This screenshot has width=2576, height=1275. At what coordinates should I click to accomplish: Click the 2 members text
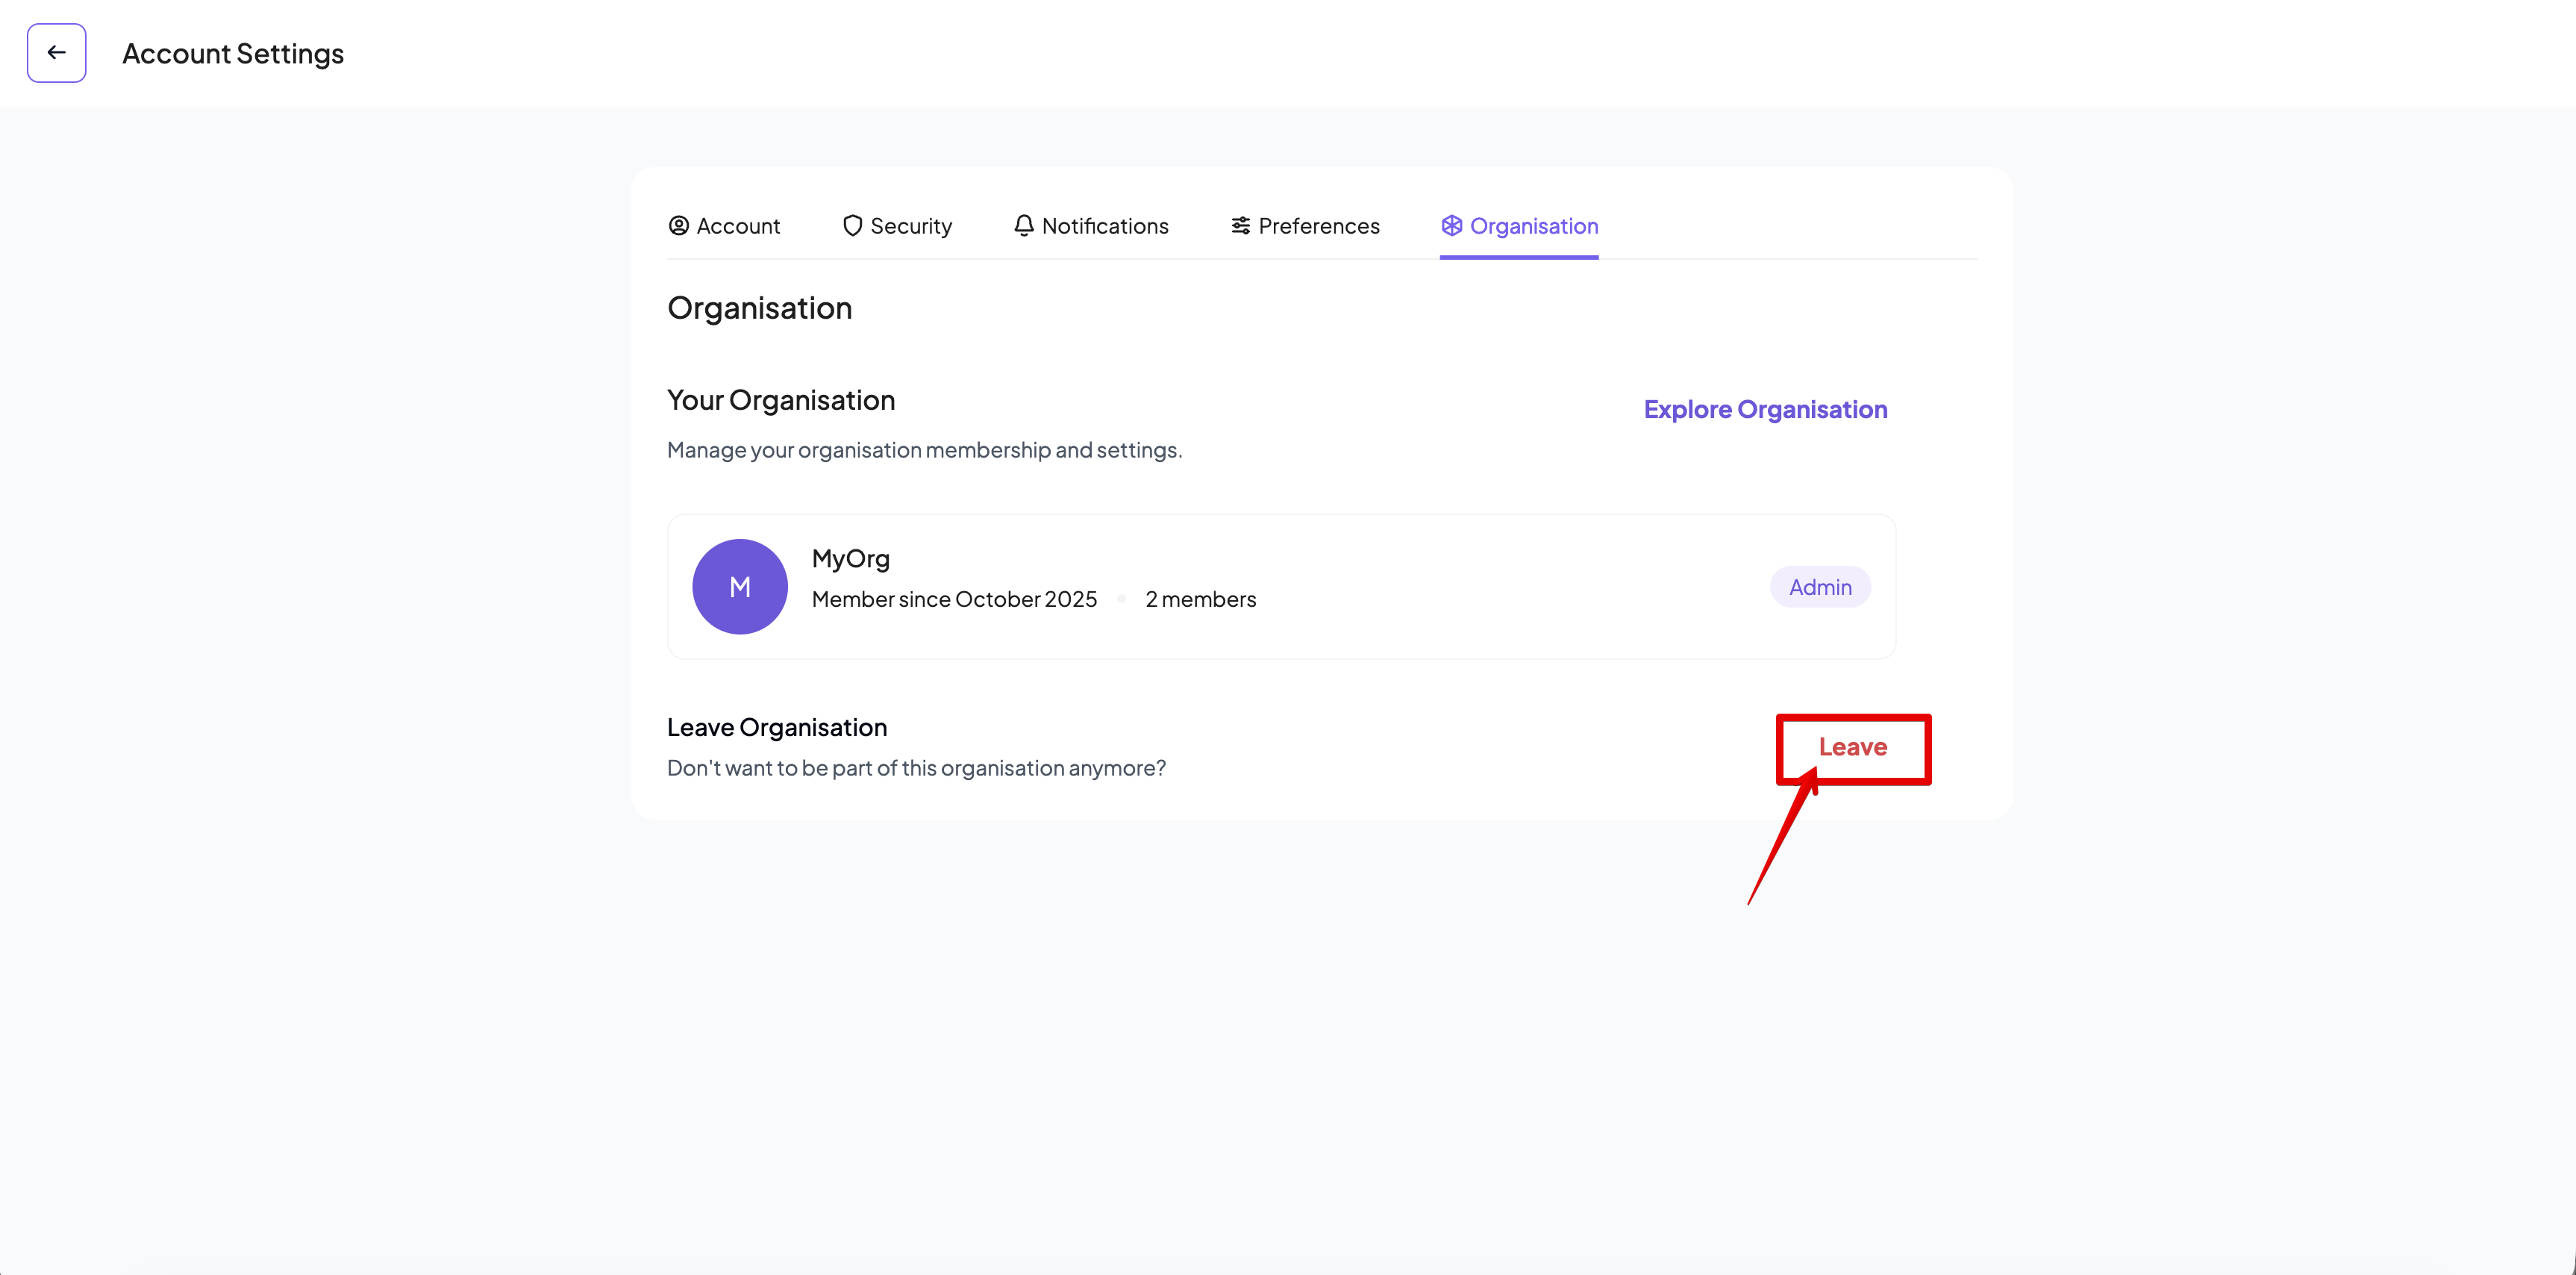tap(1200, 599)
